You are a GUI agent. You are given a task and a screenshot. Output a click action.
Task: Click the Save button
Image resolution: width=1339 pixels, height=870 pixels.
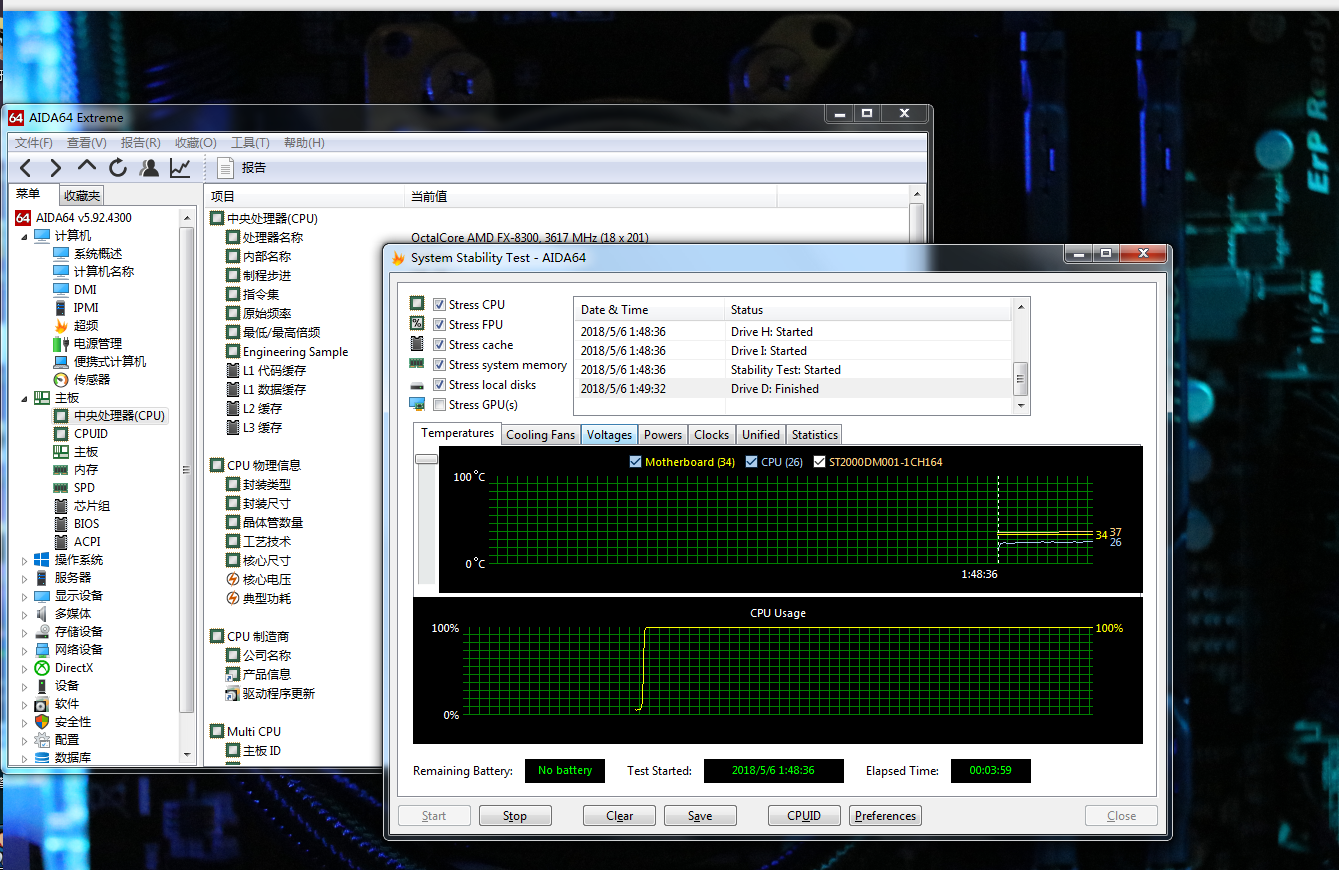(x=700, y=816)
